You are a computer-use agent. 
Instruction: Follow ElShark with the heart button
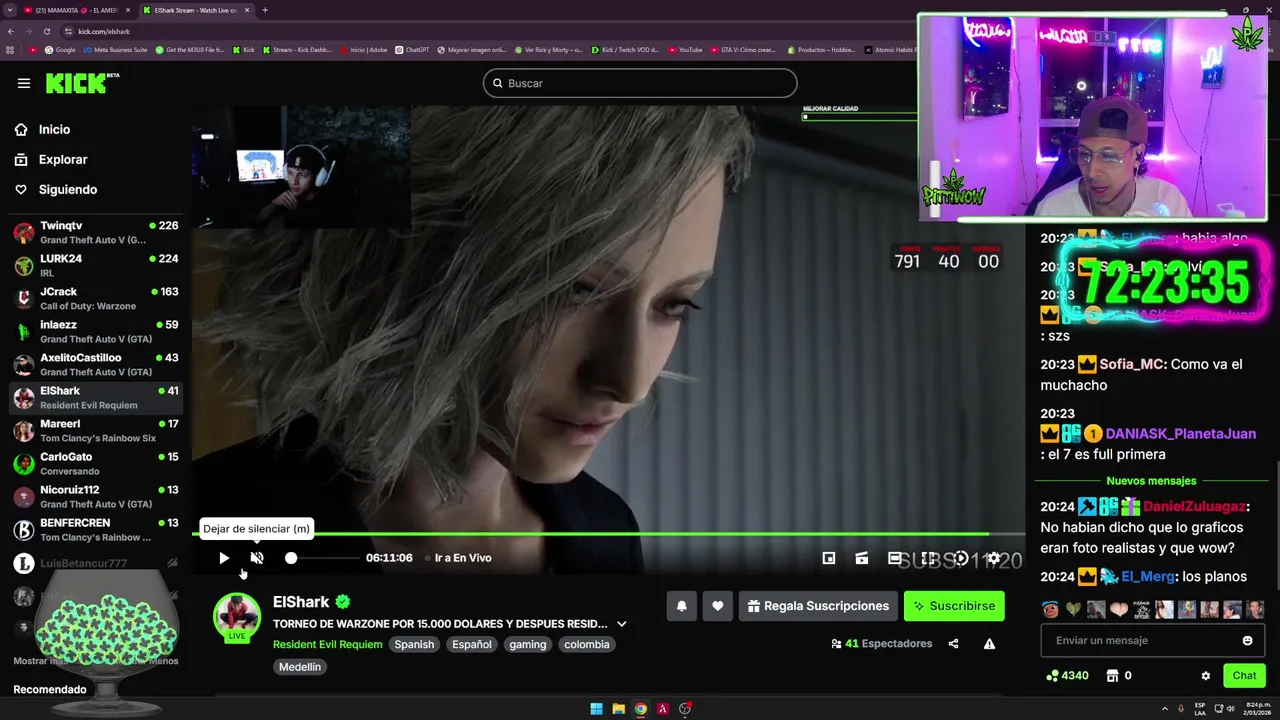pos(717,606)
